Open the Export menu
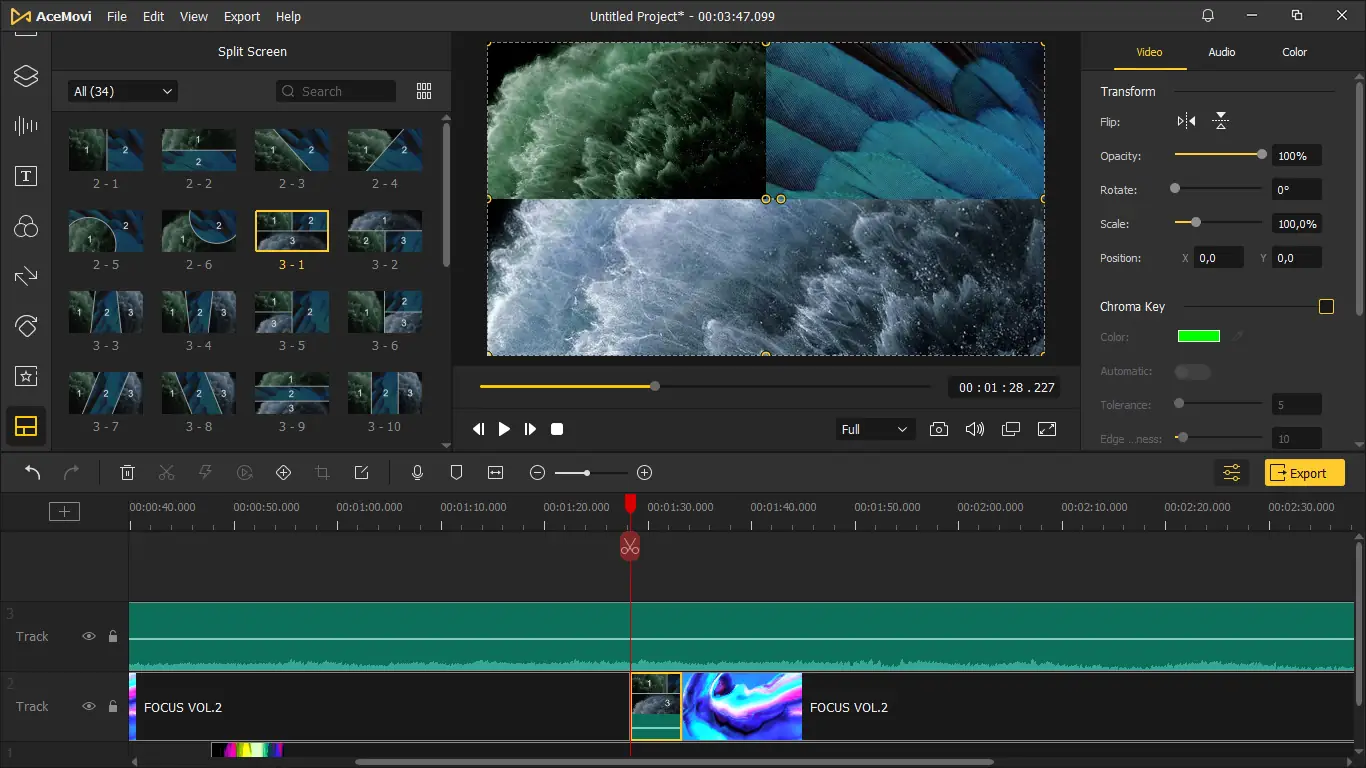 click(242, 17)
